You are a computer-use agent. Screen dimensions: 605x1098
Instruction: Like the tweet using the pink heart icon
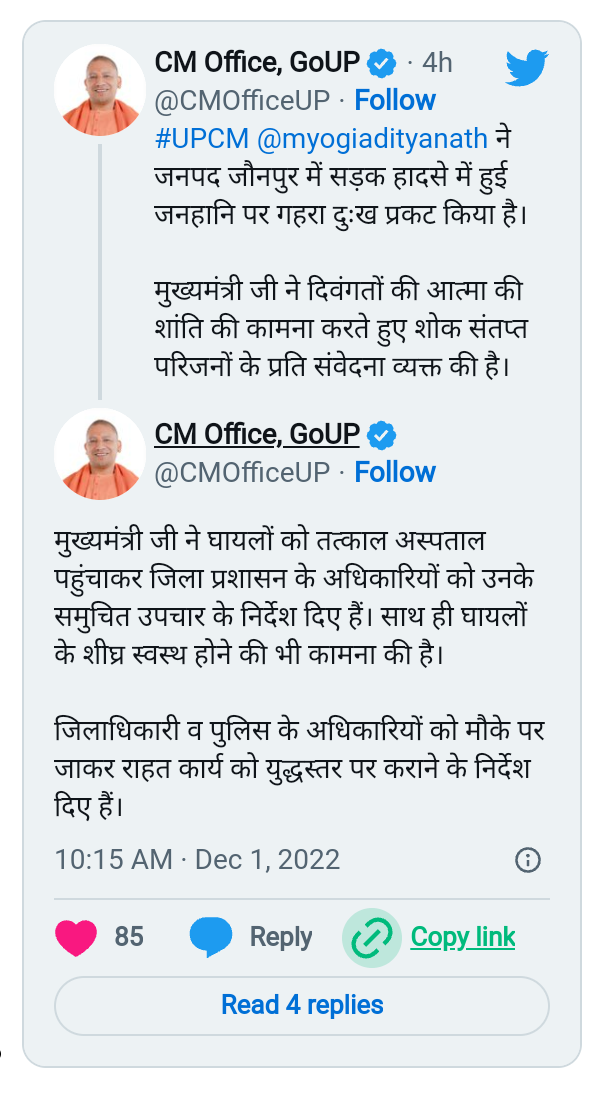(x=76, y=937)
